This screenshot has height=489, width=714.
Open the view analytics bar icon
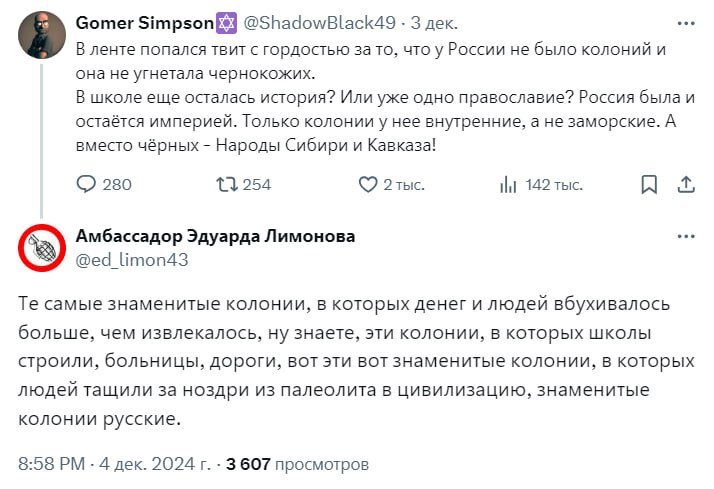(508, 184)
